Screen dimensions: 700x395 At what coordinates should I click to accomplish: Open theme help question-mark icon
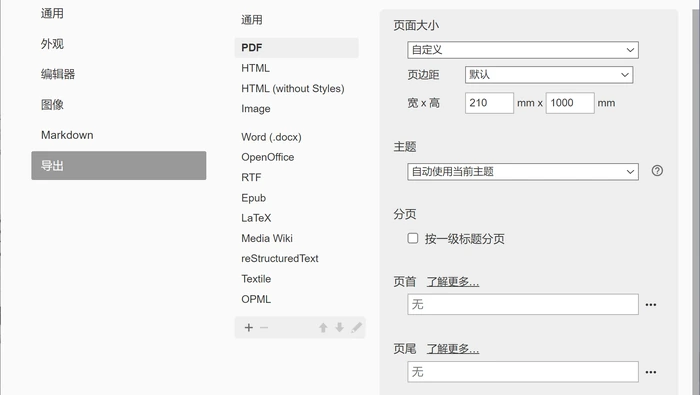(657, 170)
